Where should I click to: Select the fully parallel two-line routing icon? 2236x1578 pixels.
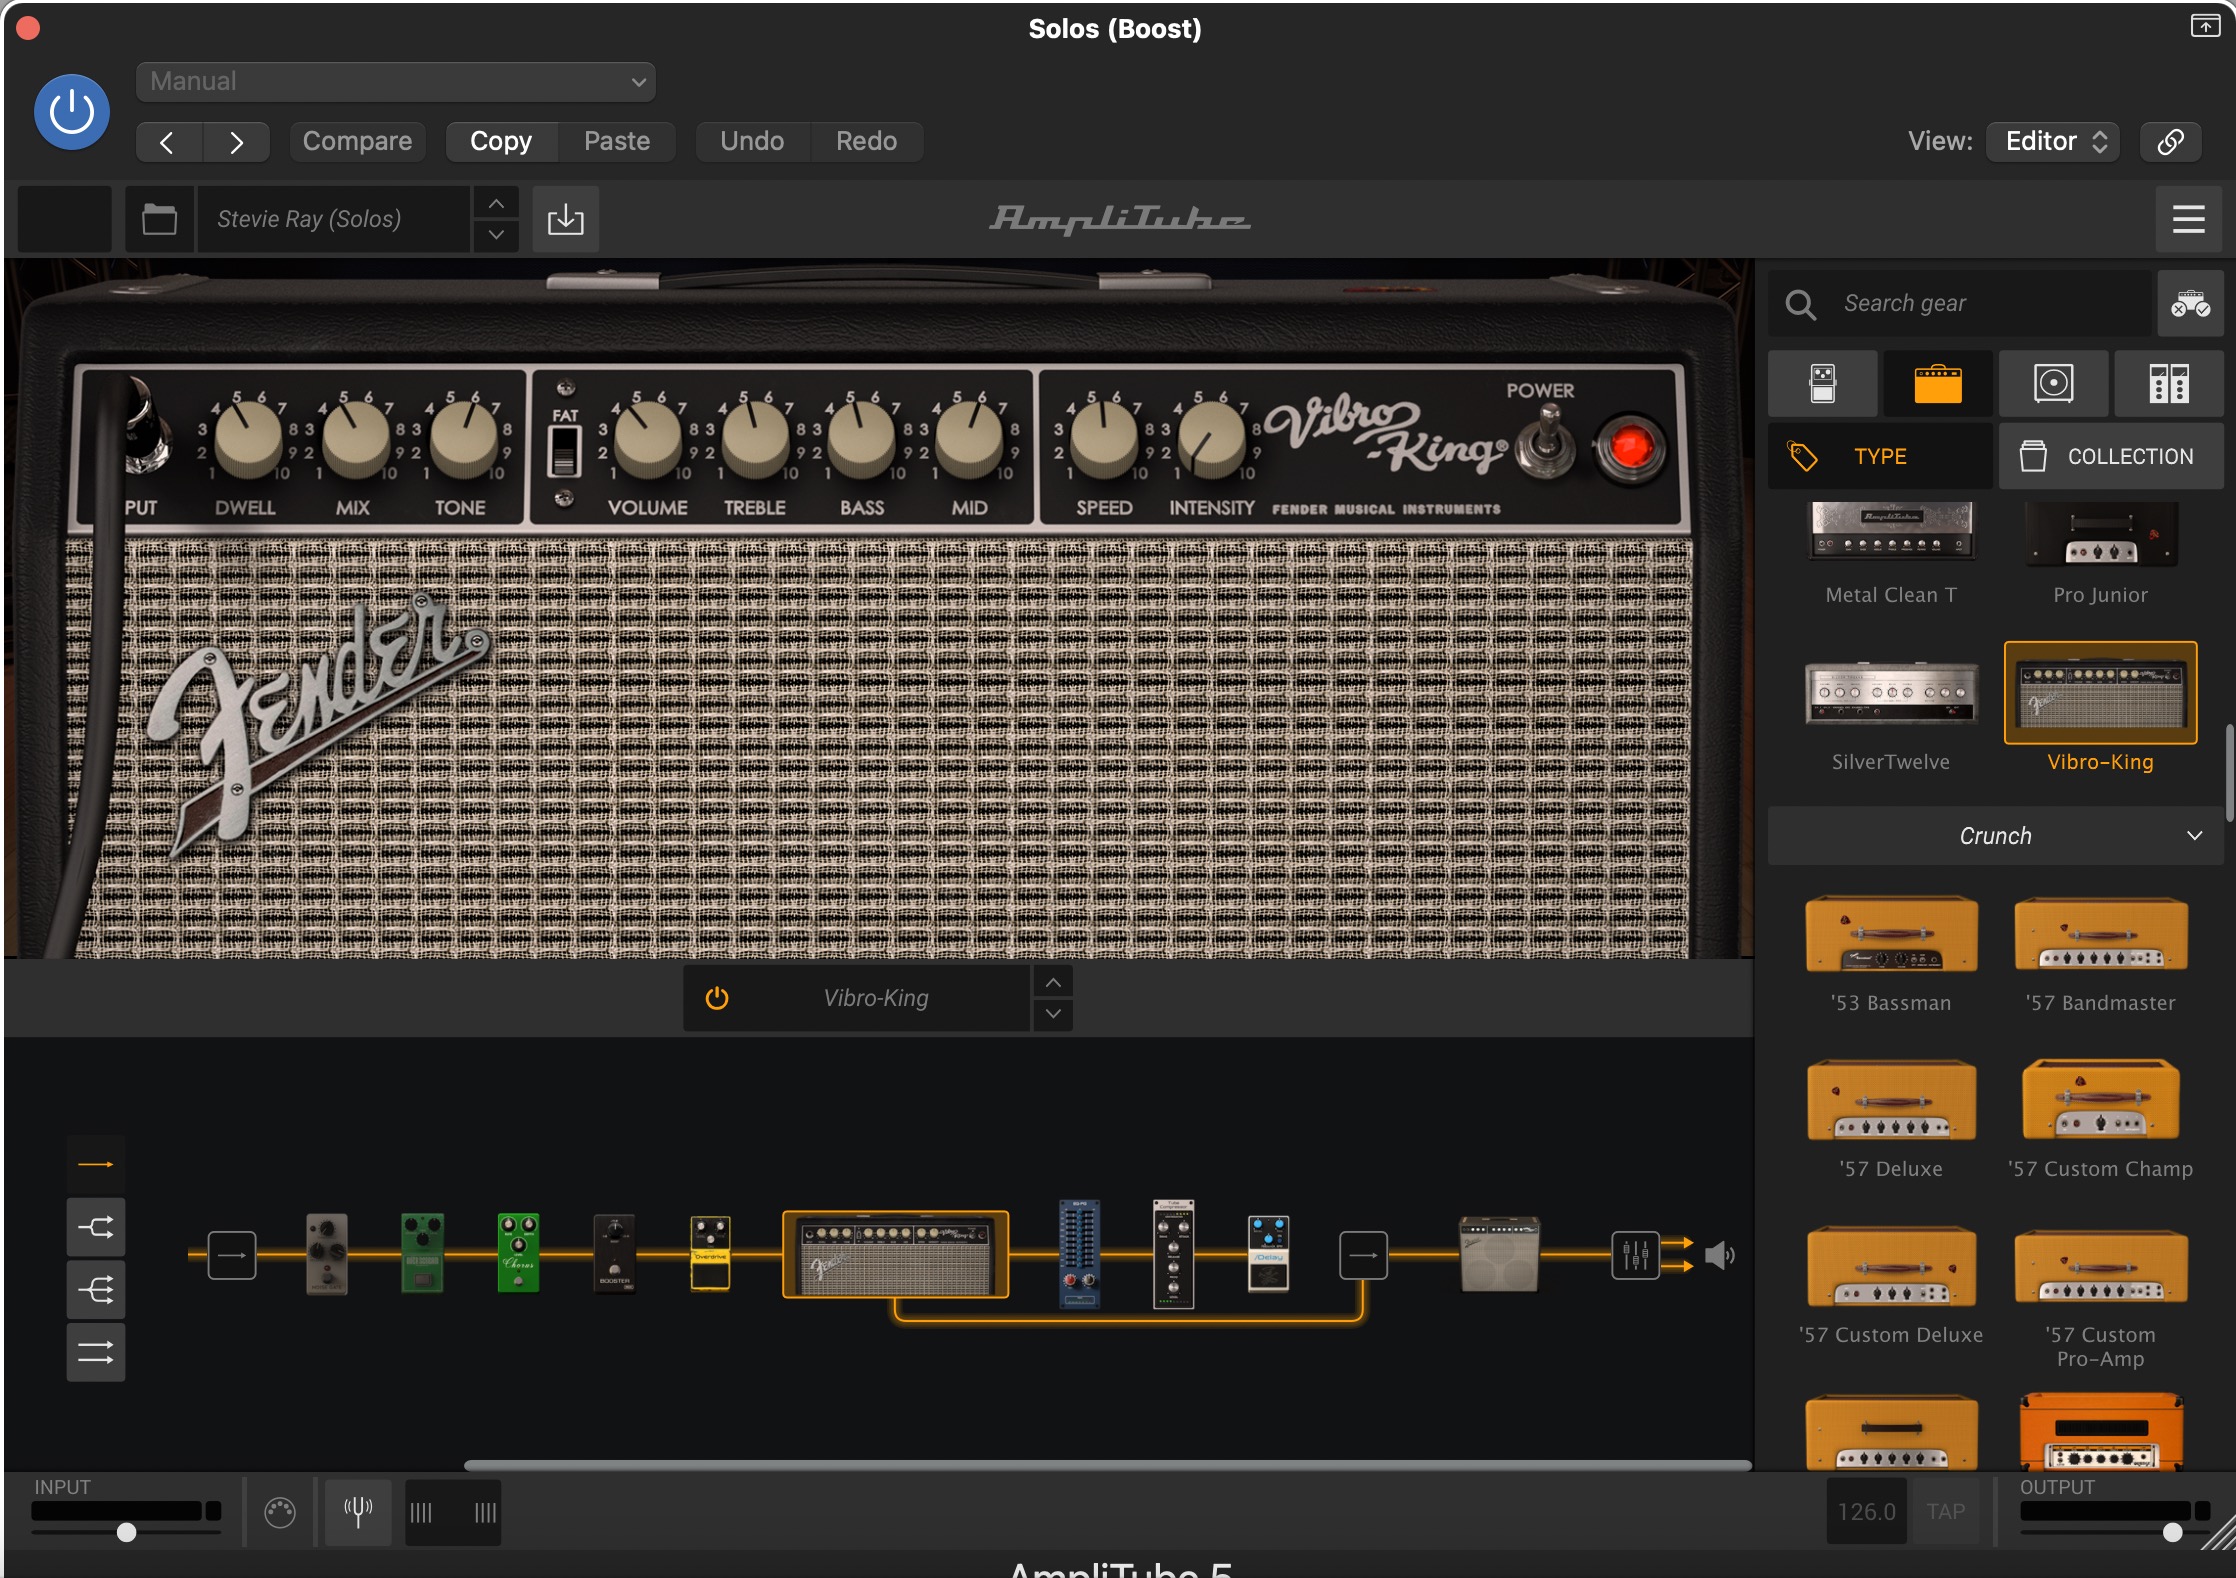(x=96, y=1352)
